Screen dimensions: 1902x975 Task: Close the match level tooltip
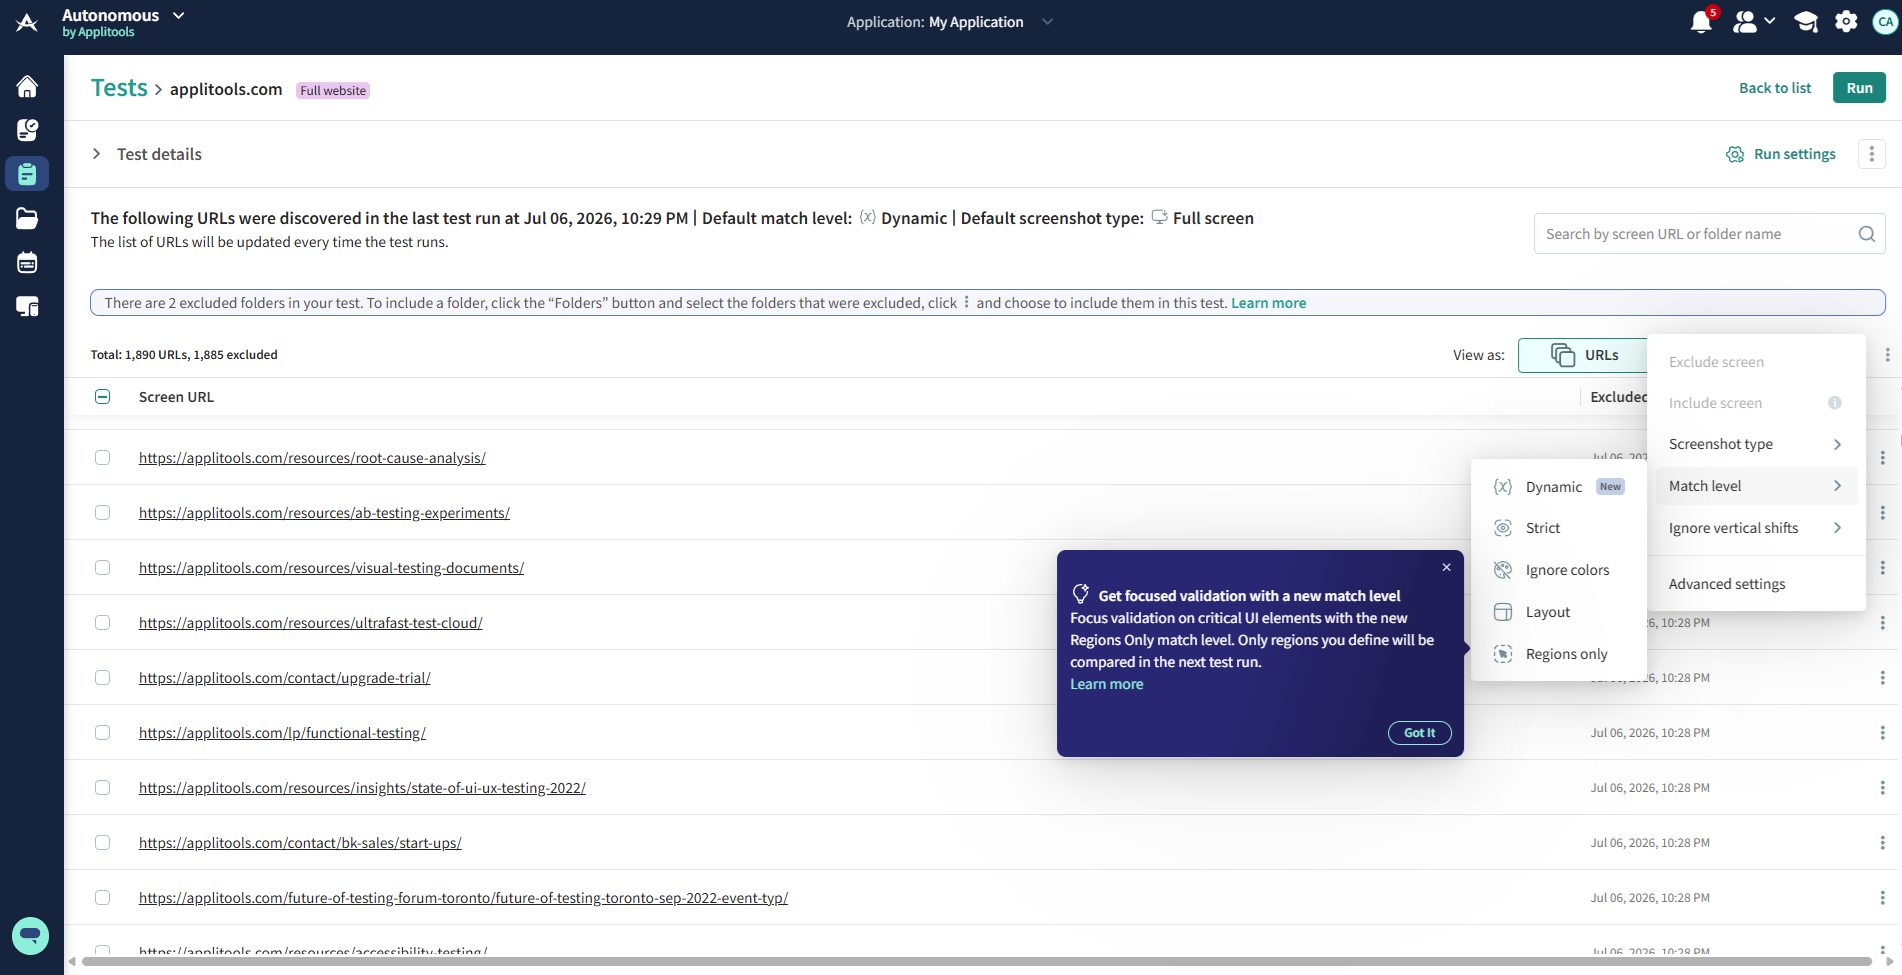[x=1446, y=567]
